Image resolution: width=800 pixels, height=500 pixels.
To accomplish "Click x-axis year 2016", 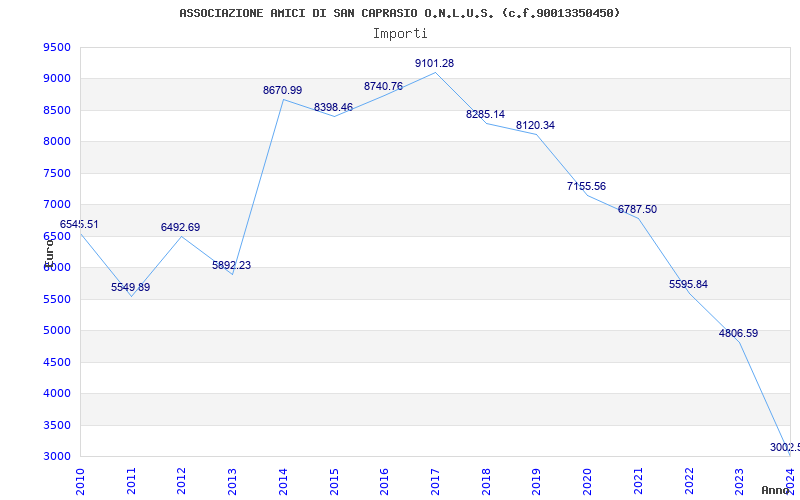I will tap(384, 482).
